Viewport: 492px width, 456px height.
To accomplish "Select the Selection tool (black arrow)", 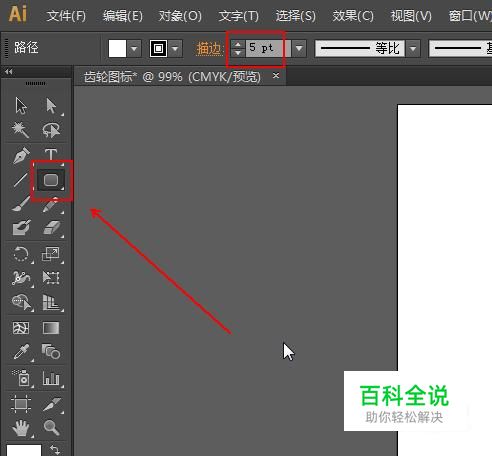I will pyautogui.click(x=21, y=106).
